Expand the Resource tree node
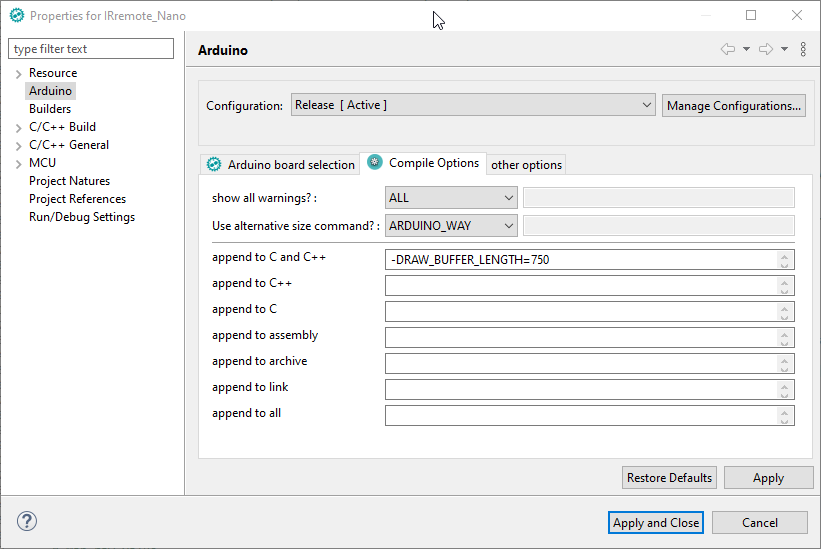 pos(18,74)
